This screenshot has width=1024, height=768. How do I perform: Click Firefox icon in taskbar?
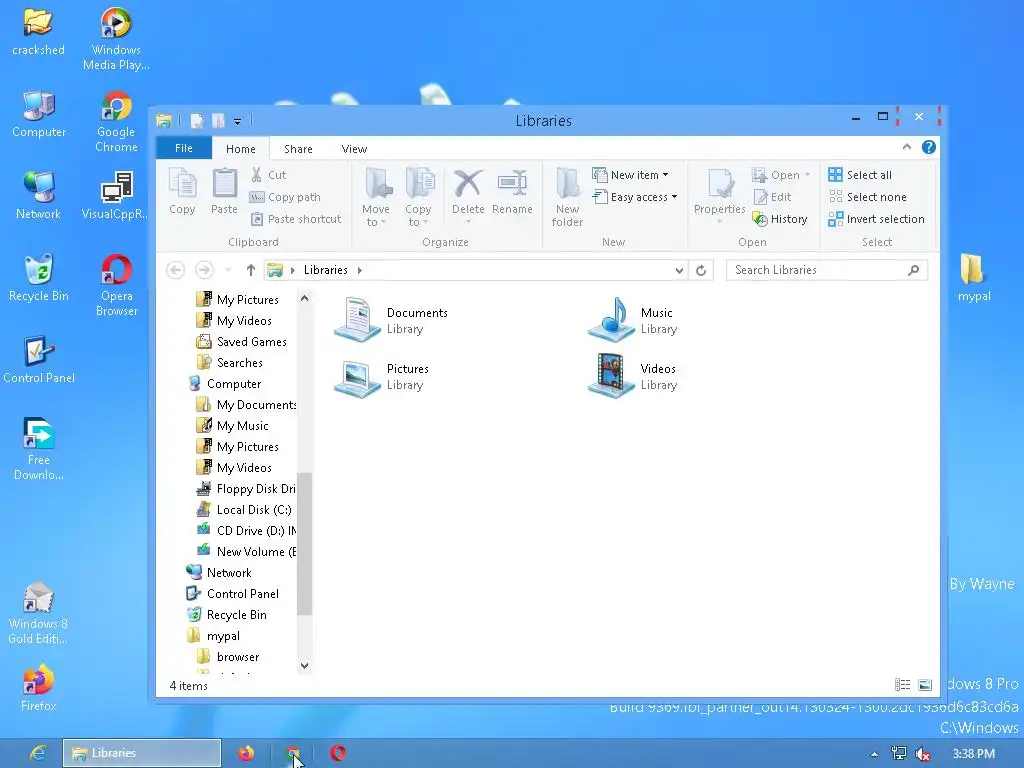tap(246, 753)
